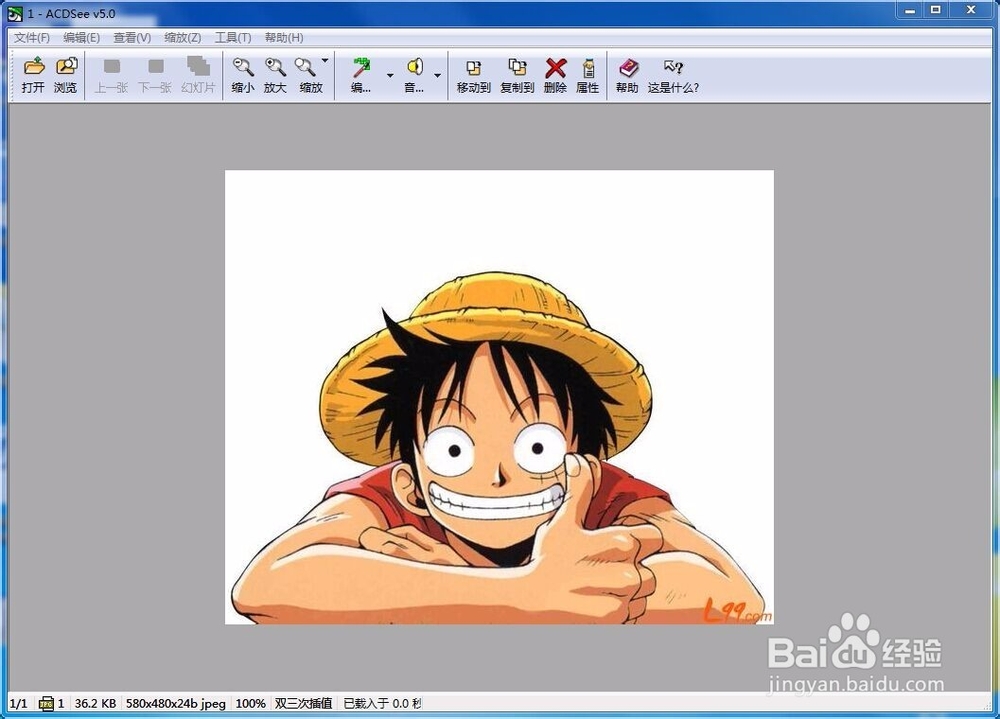Open the 缩放(Z) menu
Viewport: 1000px width, 719px height.
click(x=182, y=38)
